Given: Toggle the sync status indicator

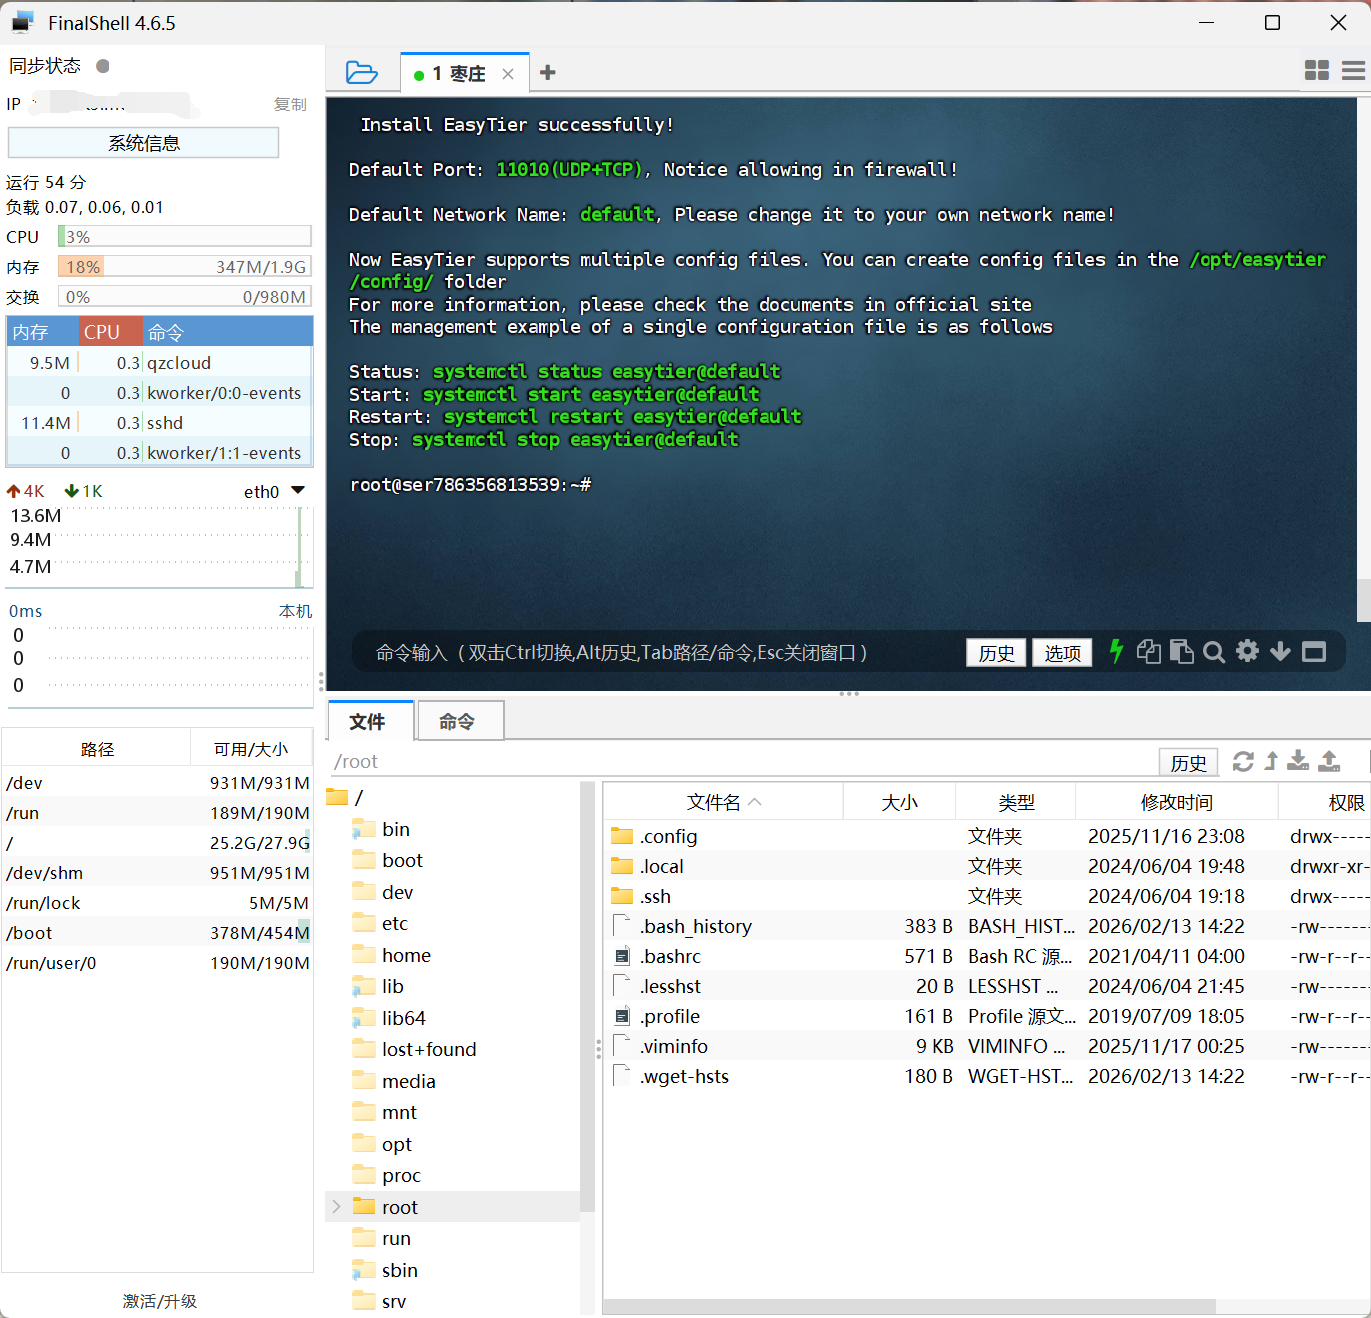Looking at the screenshot, I should (x=102, y=66).
